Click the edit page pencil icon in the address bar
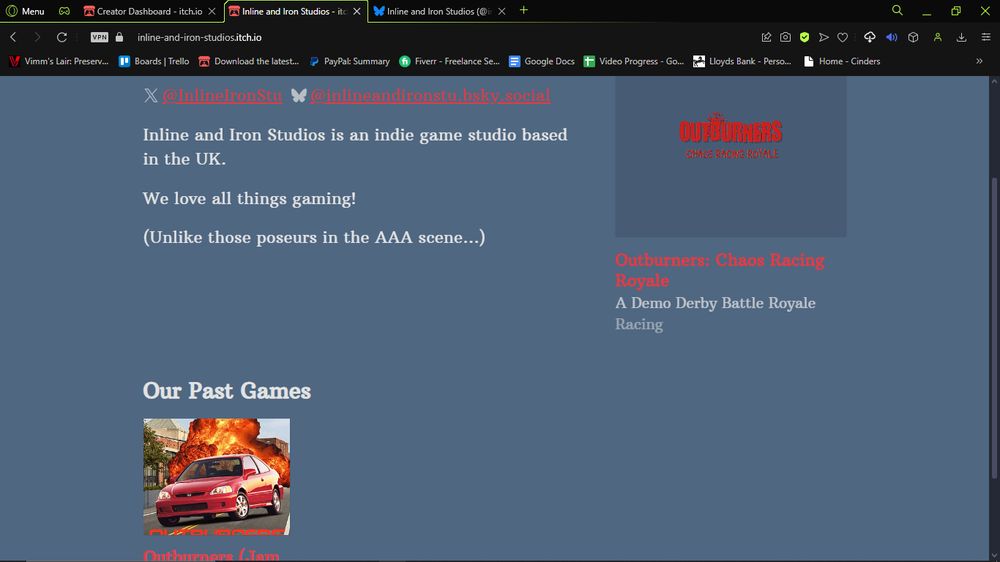Screen dimensions: 1000x562 click(767, 37)
